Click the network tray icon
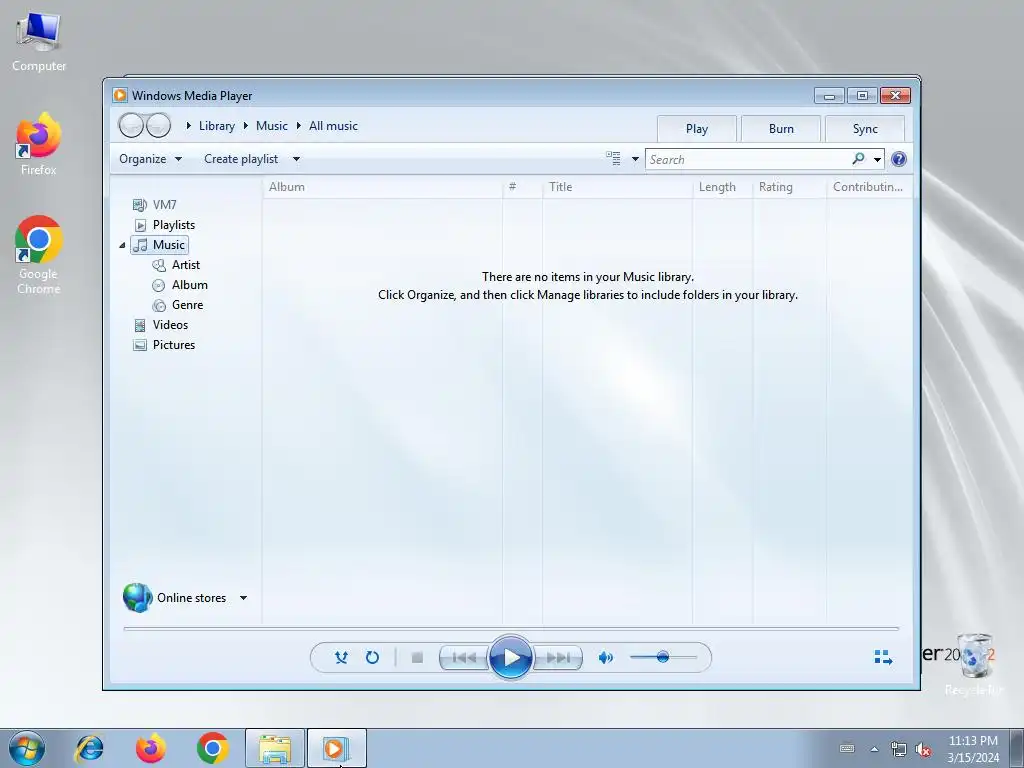The width and height of the screenshot is (1024, 768). pyautogui.click(x=899, y=749)
